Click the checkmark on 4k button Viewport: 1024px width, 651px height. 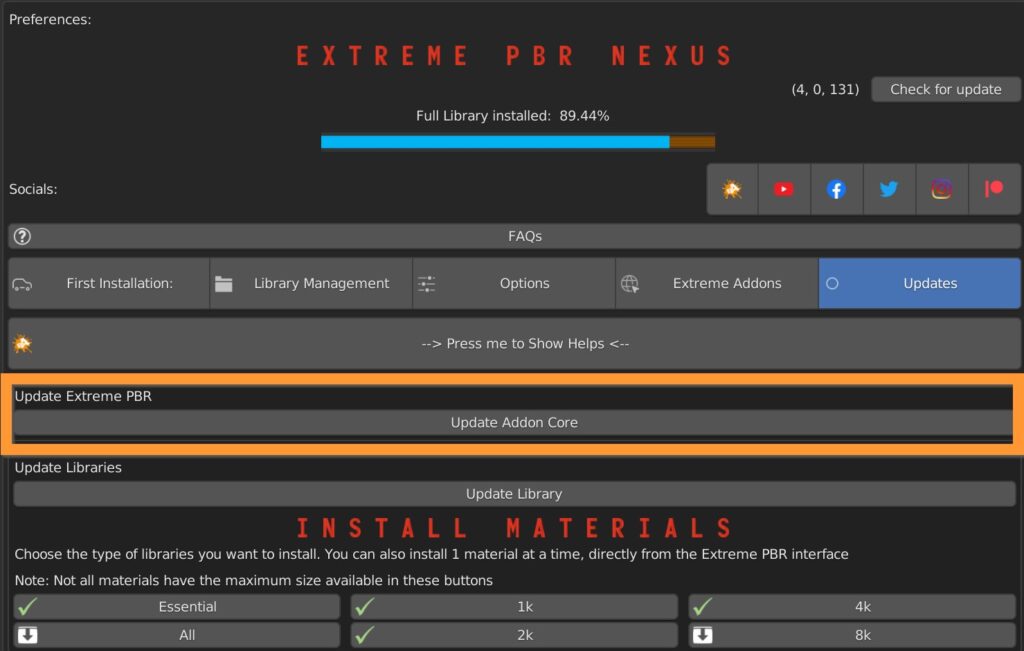click(703, 607)
